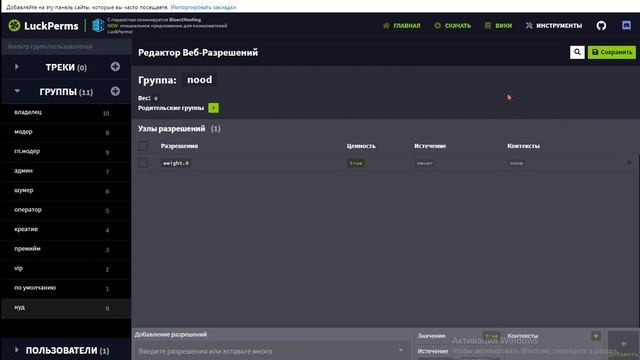This screenshot has height=360, width=640.
Task: Select the vip group
Action: (x=66, y=269)
